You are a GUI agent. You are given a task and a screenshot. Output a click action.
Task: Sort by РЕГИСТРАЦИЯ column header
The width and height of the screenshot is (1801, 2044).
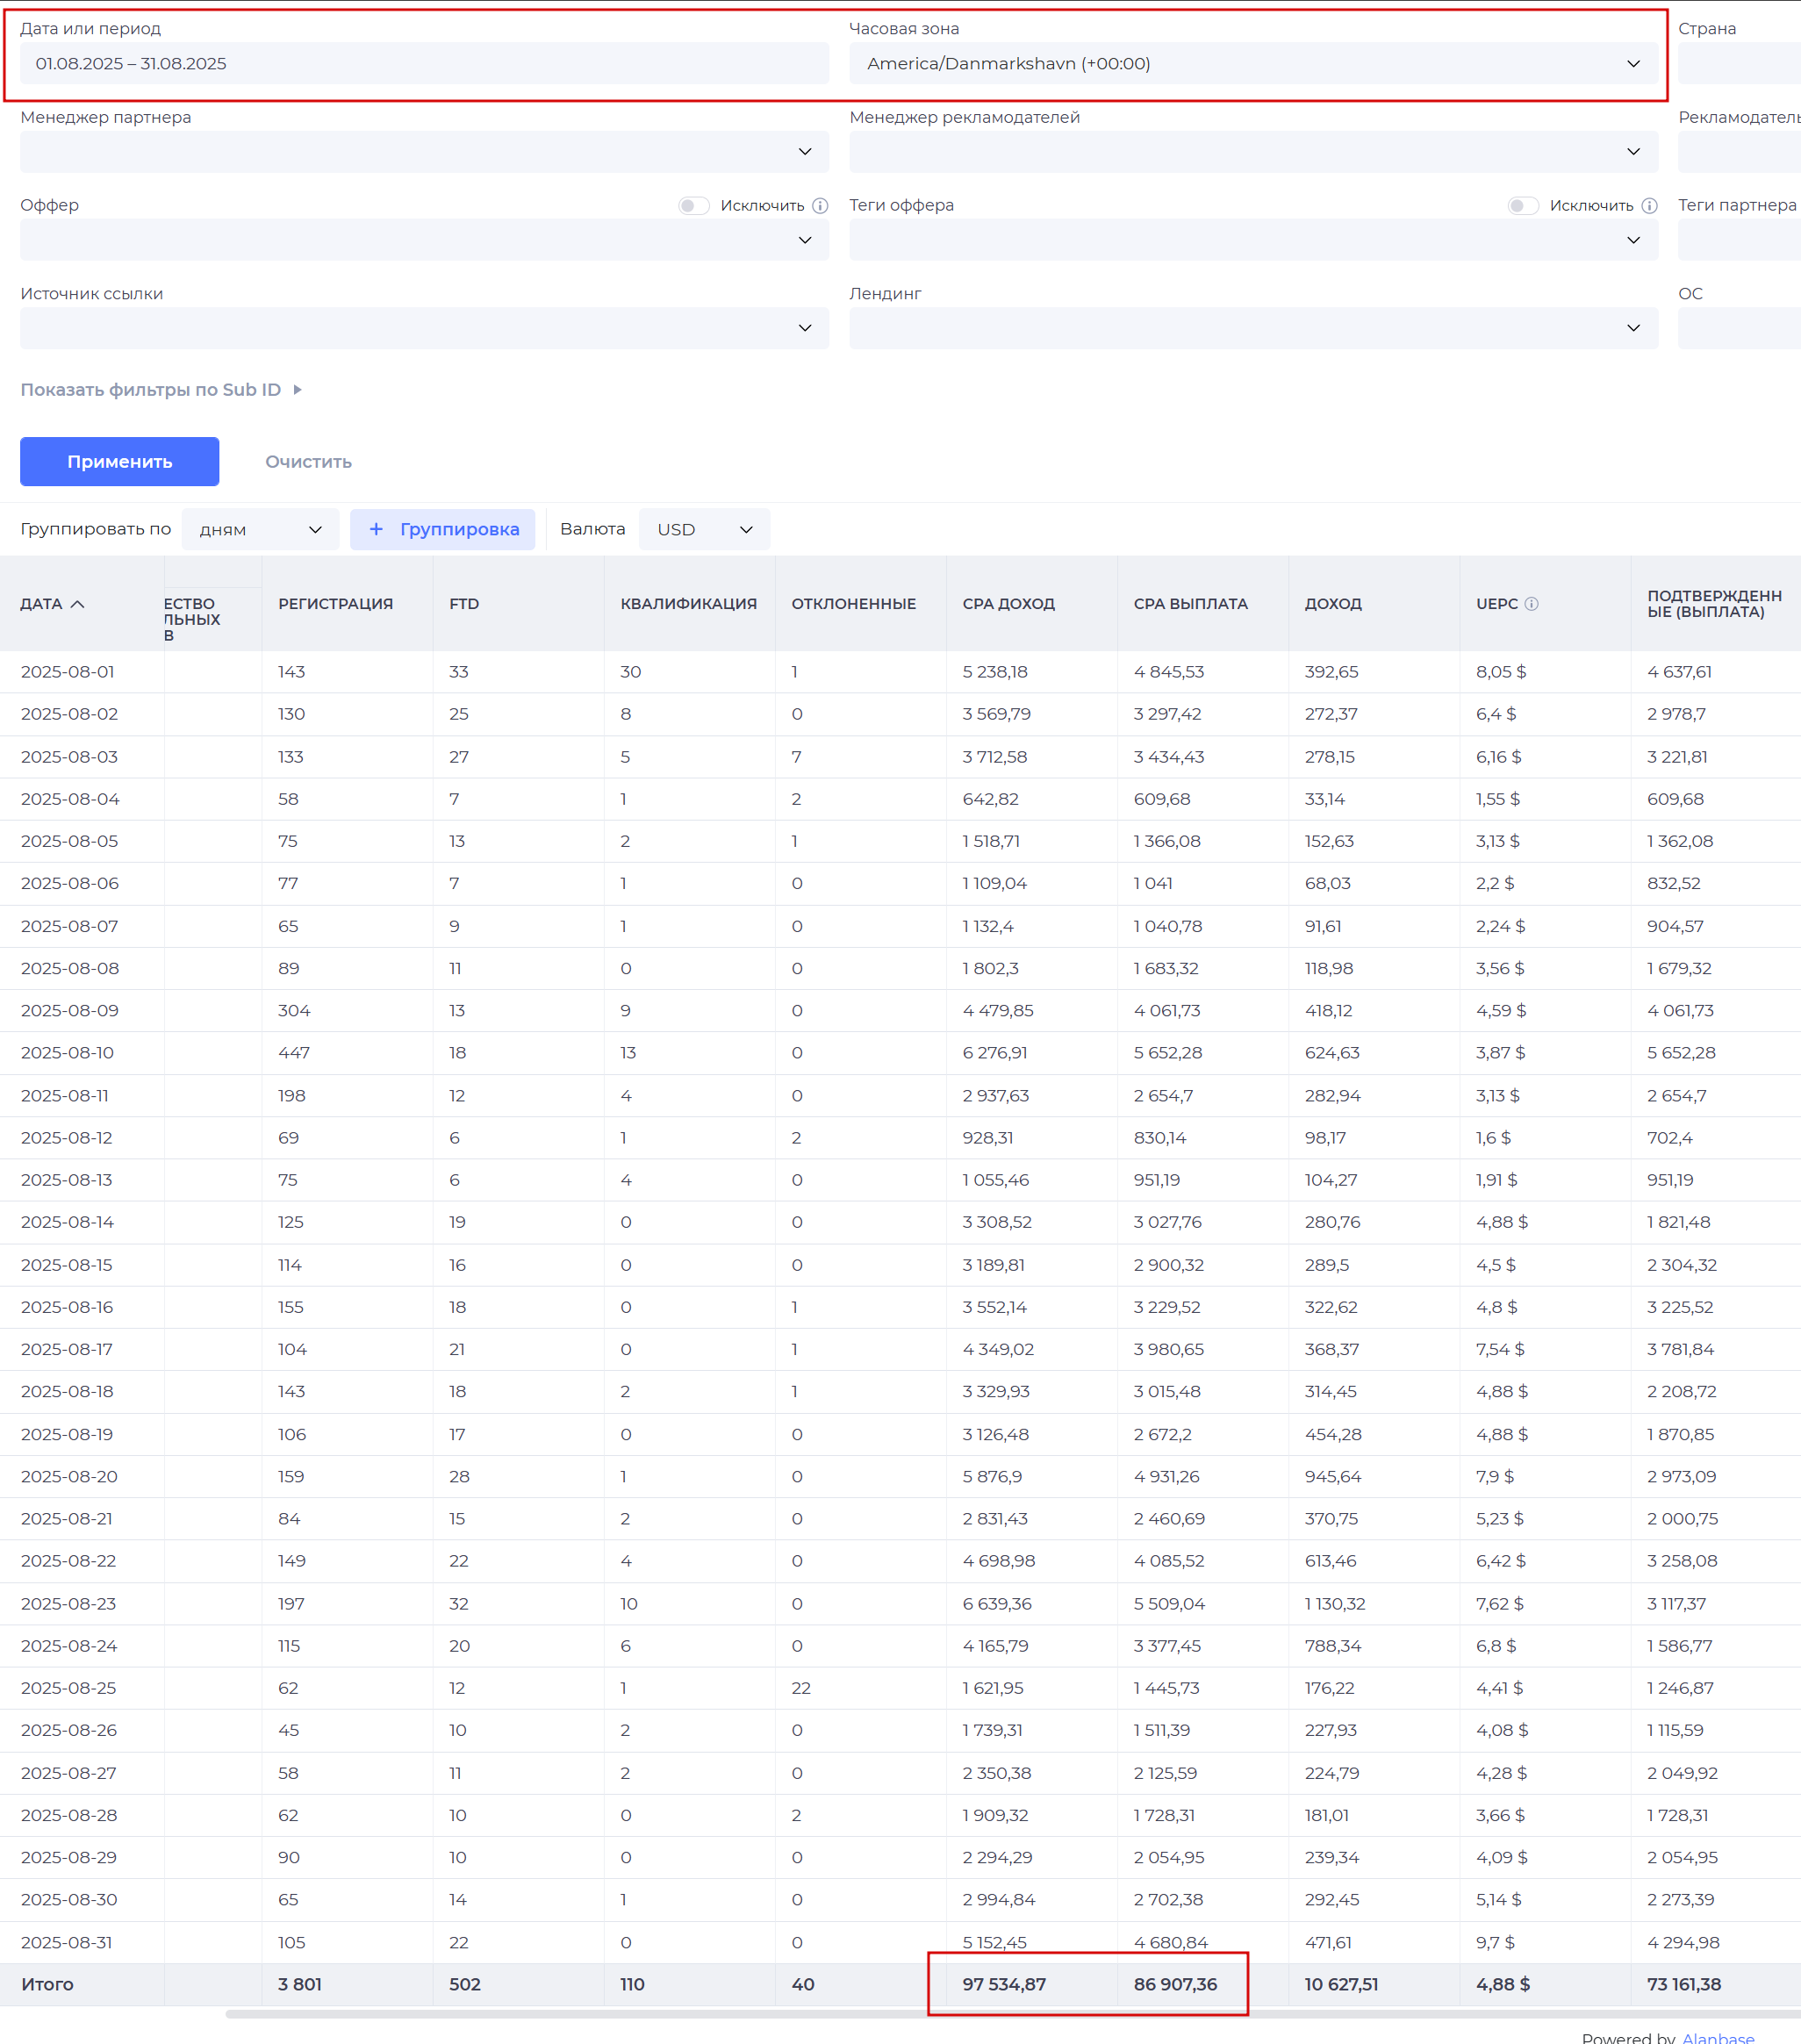coord(335,604)
